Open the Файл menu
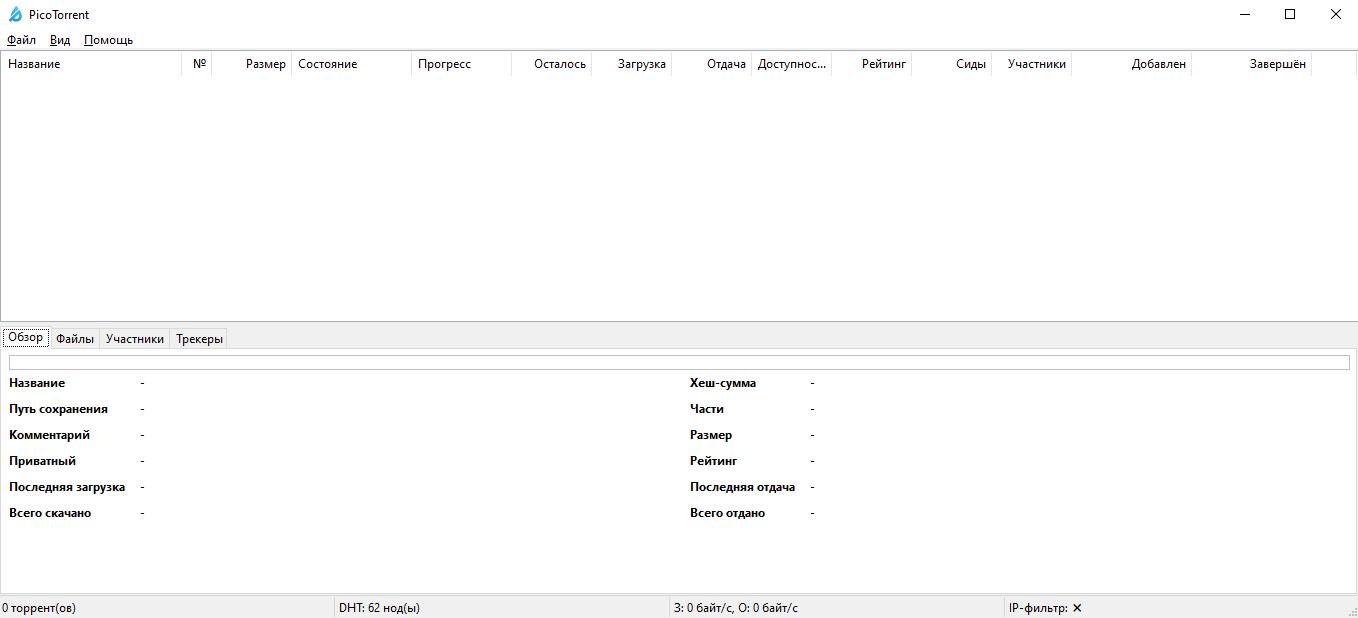Screen dimensions: 1358x618 click(x=21, y=40)
